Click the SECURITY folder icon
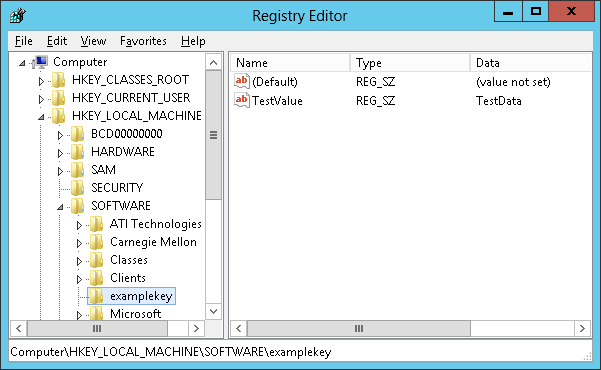The image size is (601, 370). 77,188
